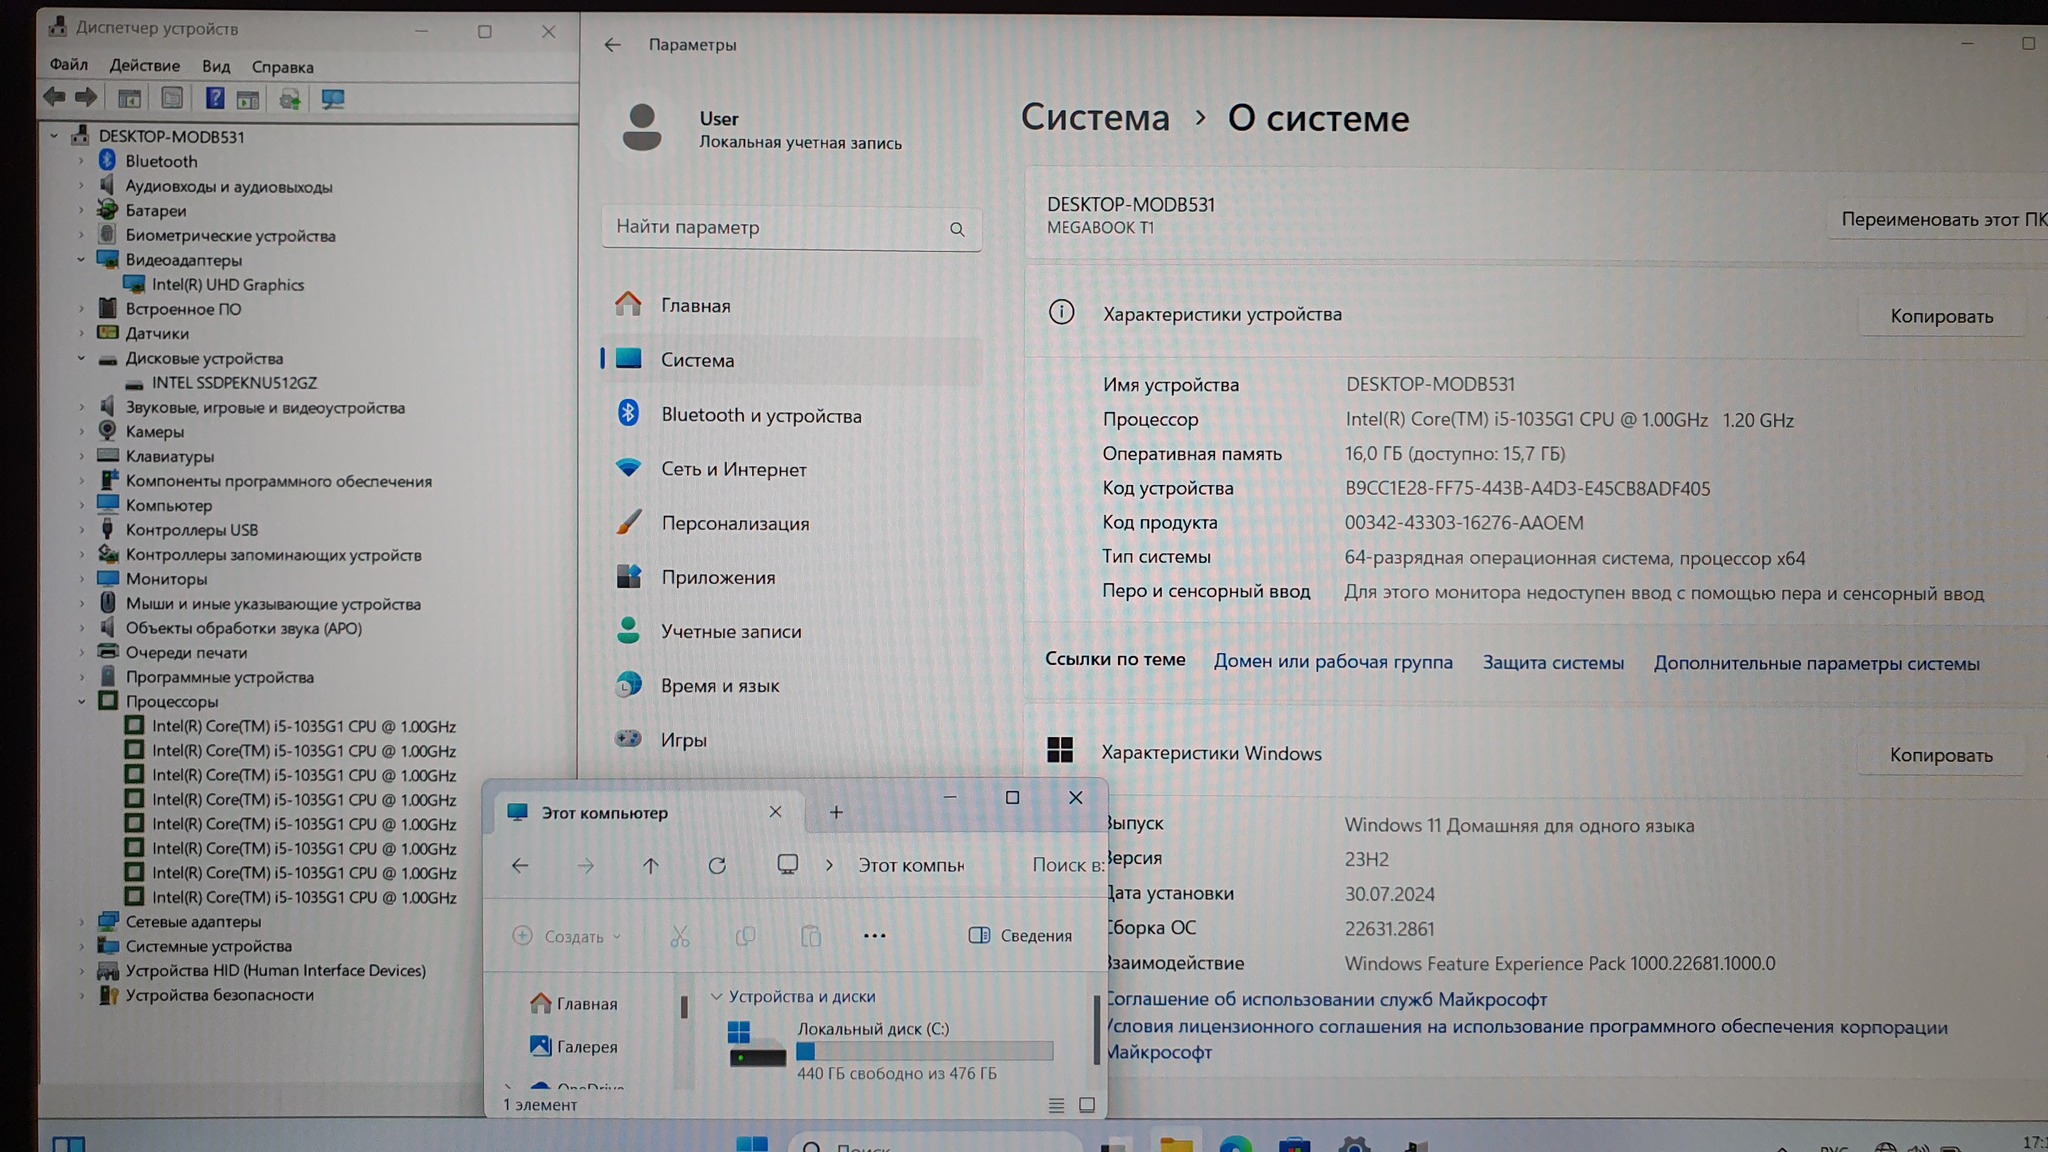Viewport: 2048px width, 1152px height.
Task: Go up one folder in File Explorer
Action: point(651,865)
